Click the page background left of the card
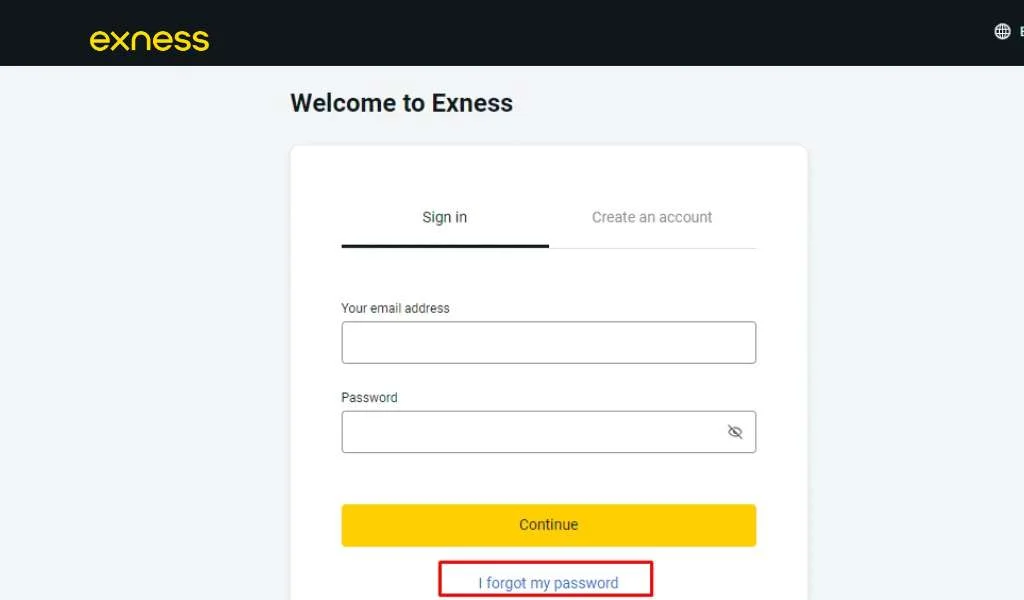The width and height of the screenshot is (1024, 600). tap(140, 350)
